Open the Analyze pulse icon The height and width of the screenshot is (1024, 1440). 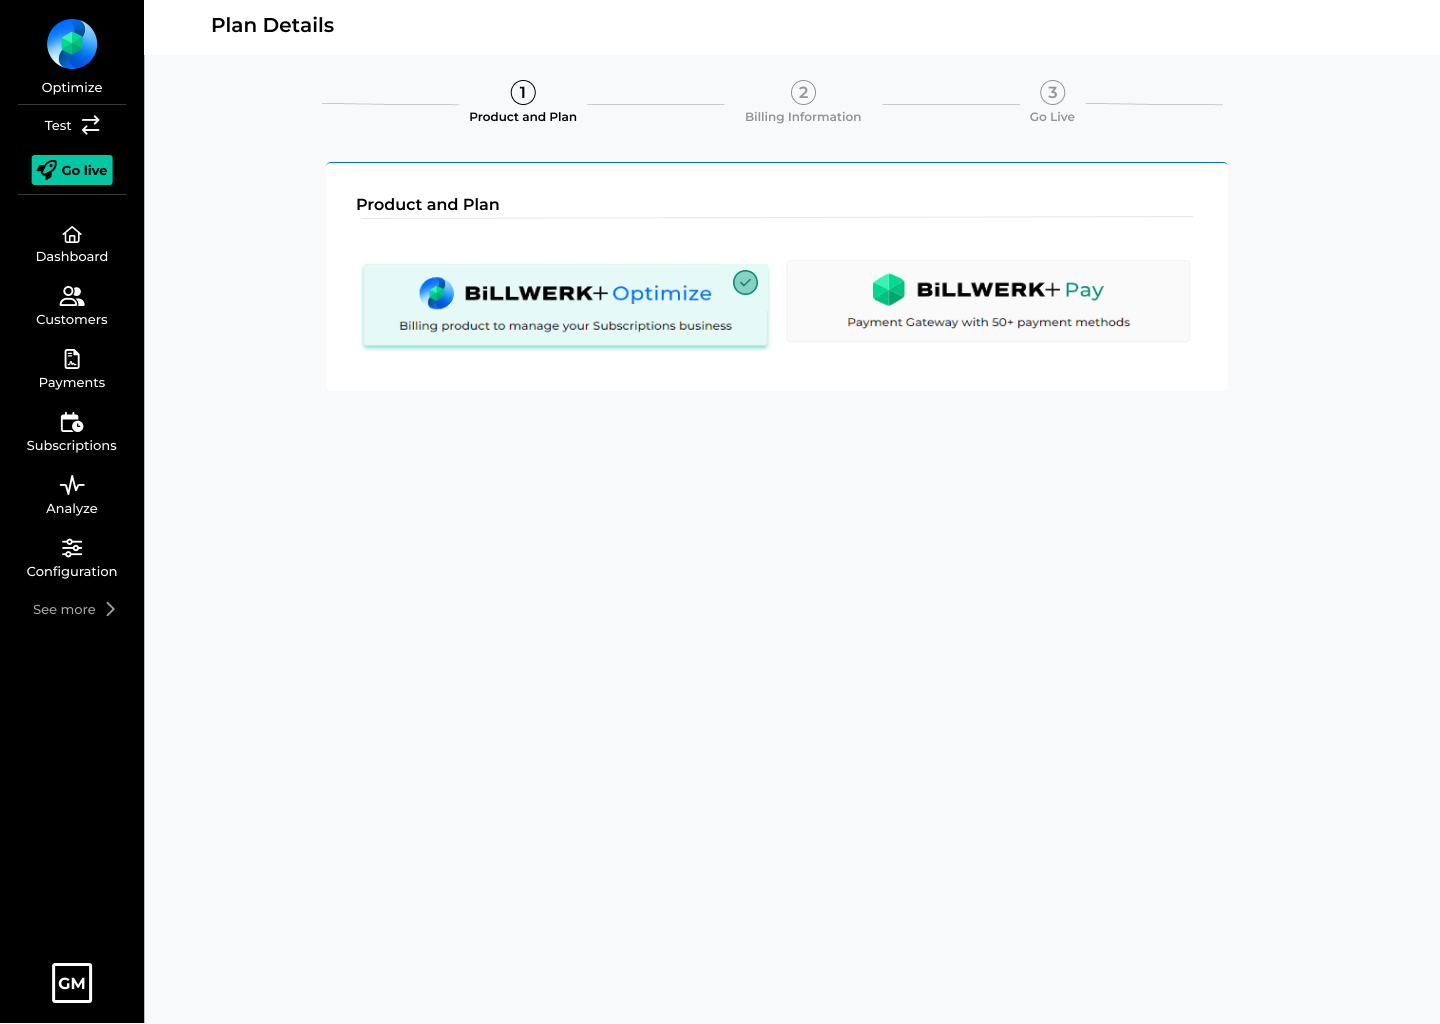[72, 485]
